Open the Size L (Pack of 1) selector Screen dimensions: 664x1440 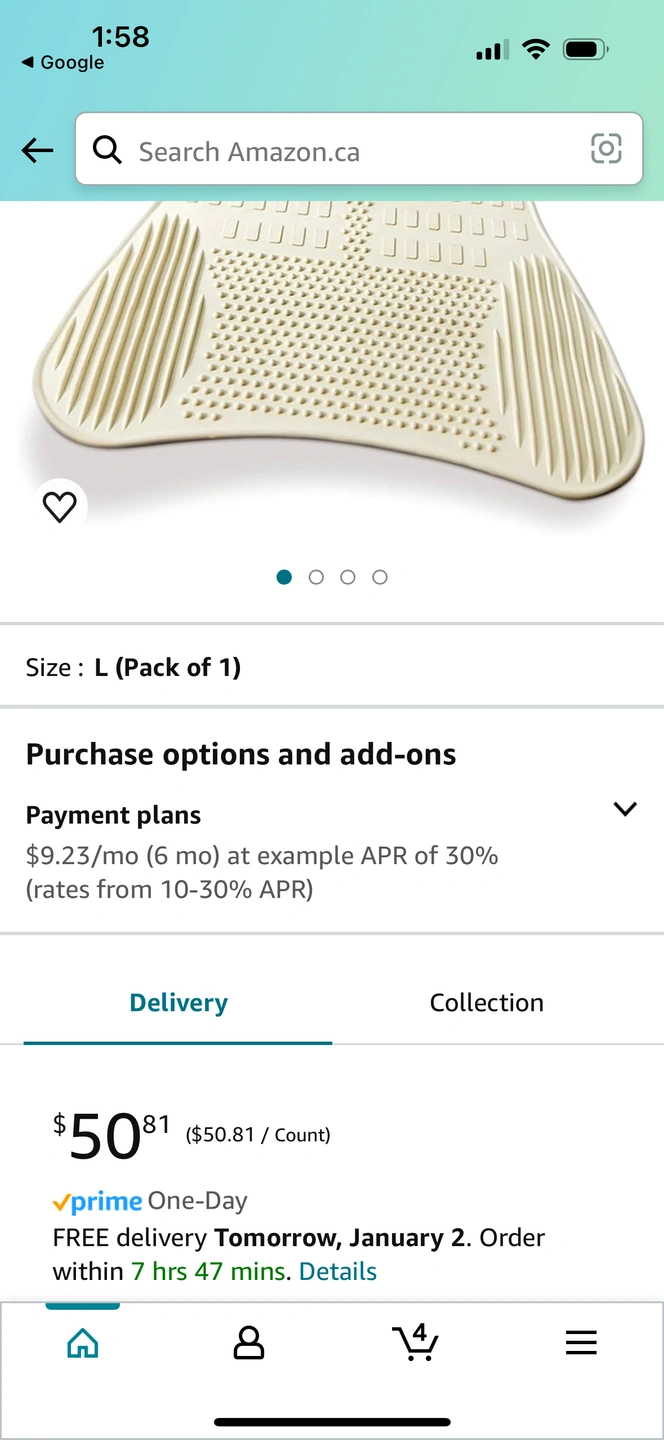pos(332,667)
